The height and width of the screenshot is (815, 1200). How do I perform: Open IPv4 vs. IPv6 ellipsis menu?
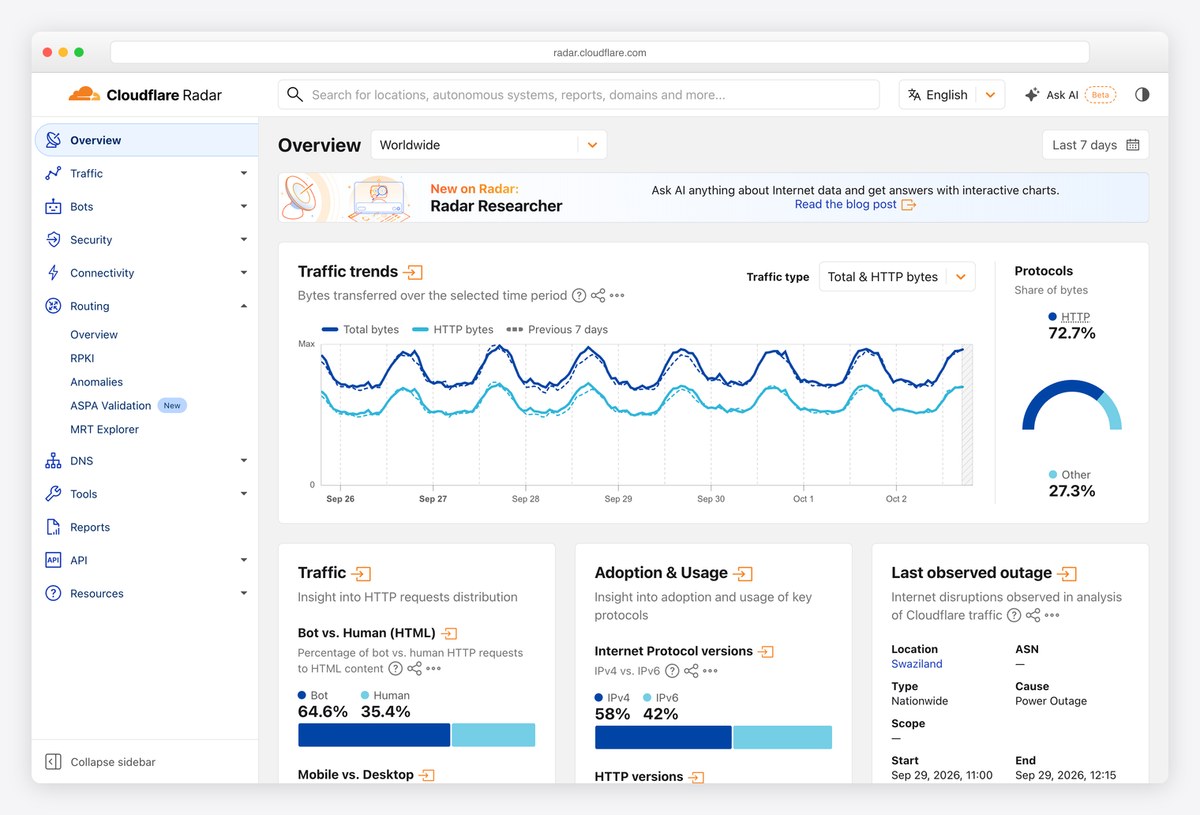coord(710,671)
